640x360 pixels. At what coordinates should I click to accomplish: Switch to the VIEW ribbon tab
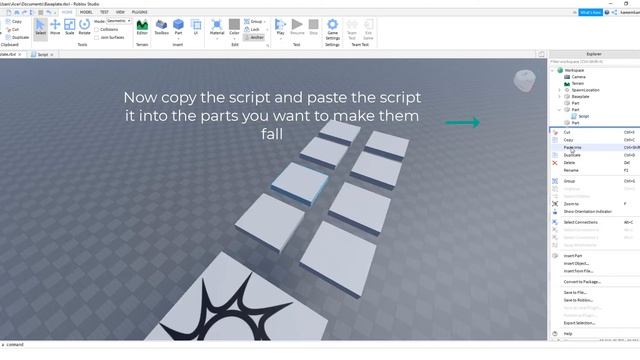click(x=120, y=12)
